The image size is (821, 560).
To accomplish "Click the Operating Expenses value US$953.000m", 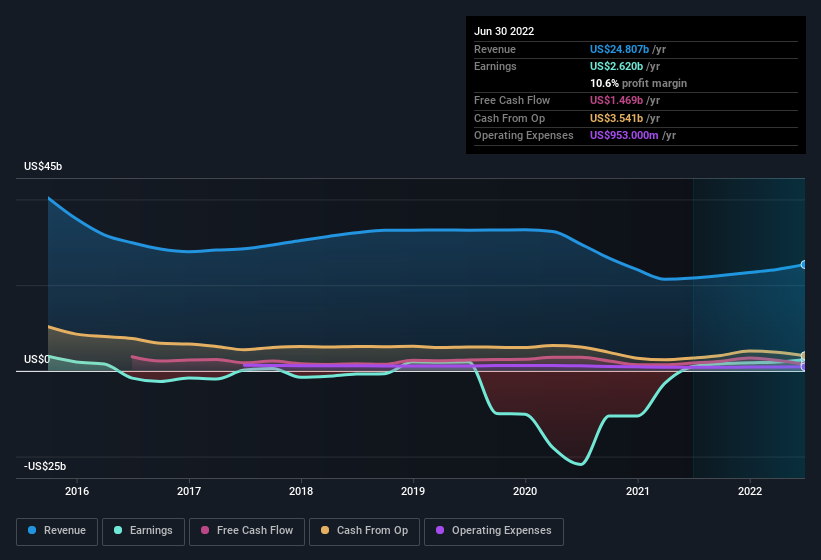I will (632, 135).
